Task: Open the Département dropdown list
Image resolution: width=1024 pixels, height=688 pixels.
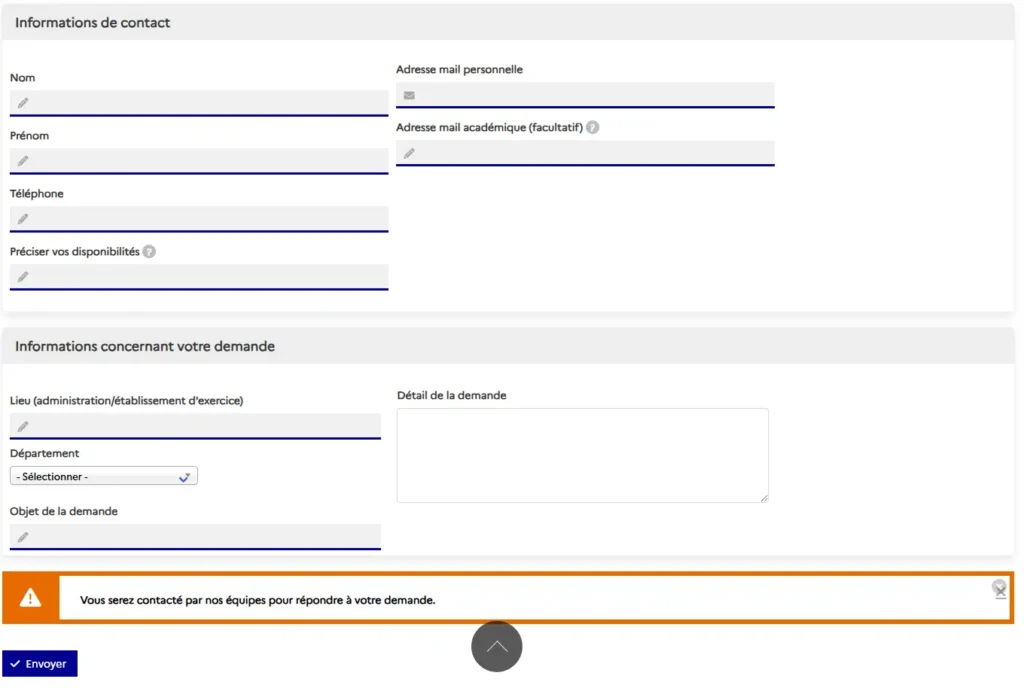Action: (104, 477)
